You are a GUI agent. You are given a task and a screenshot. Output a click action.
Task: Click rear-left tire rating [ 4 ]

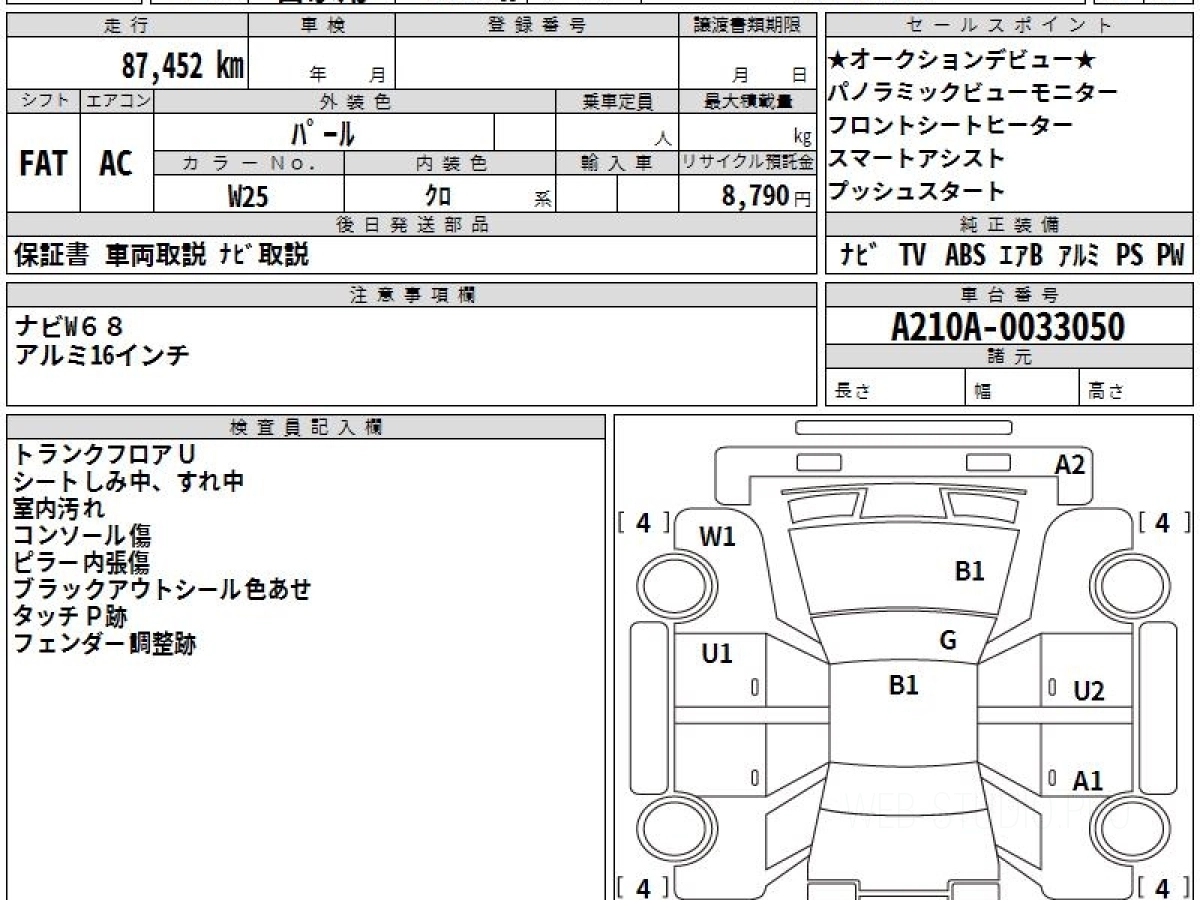[x=644, y=887]
